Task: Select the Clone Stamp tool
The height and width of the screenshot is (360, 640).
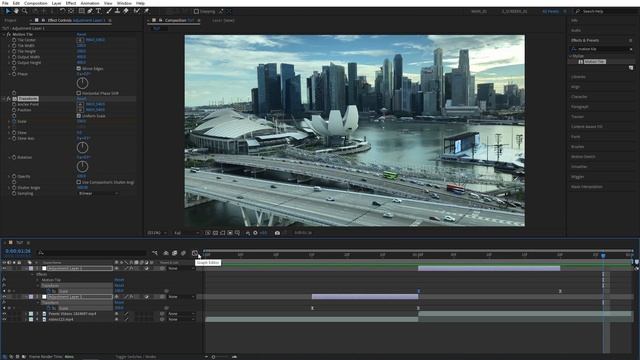Action: [x=117, y=11]
